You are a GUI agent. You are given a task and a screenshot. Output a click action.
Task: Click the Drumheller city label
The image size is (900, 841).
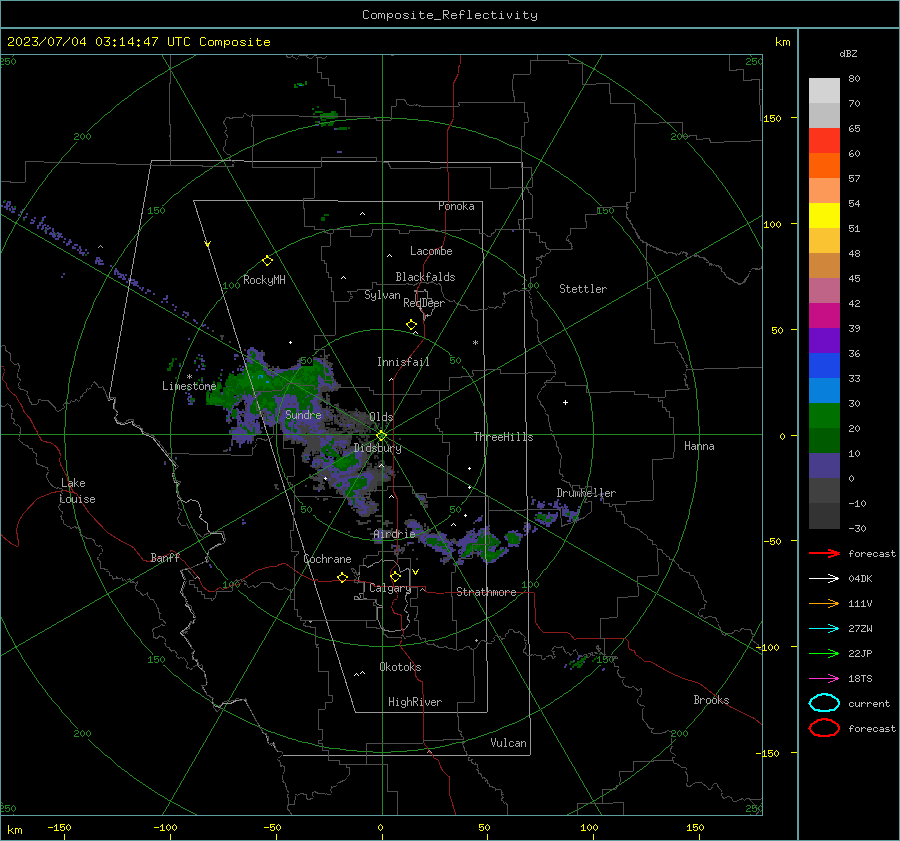pyautogui.click(x=586, y=493)
